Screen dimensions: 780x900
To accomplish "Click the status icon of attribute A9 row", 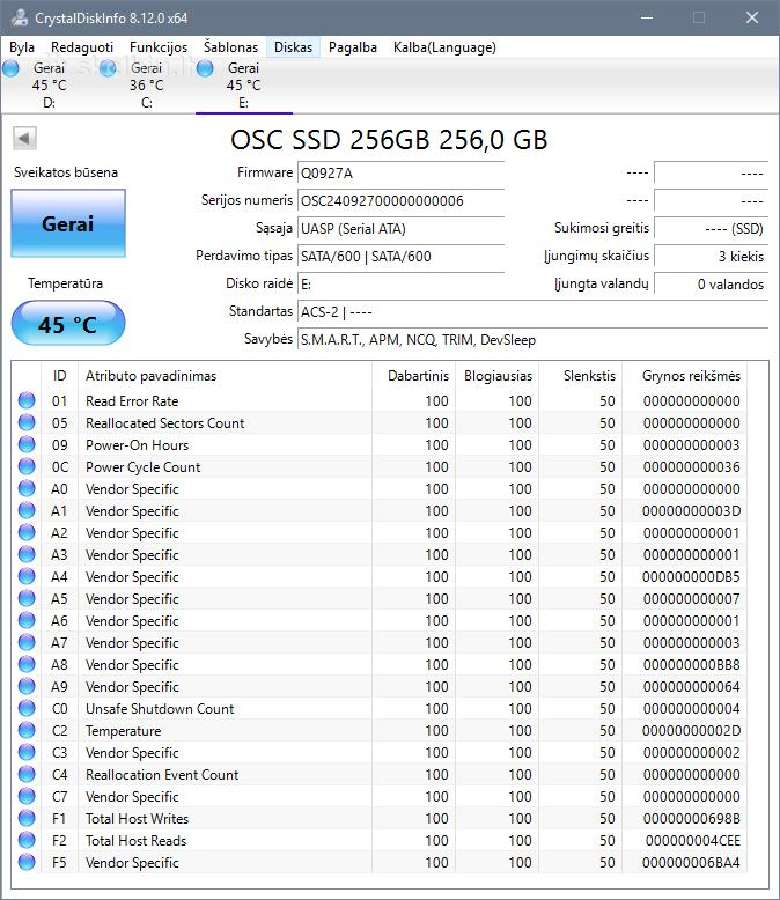I will tap(27, 686).
